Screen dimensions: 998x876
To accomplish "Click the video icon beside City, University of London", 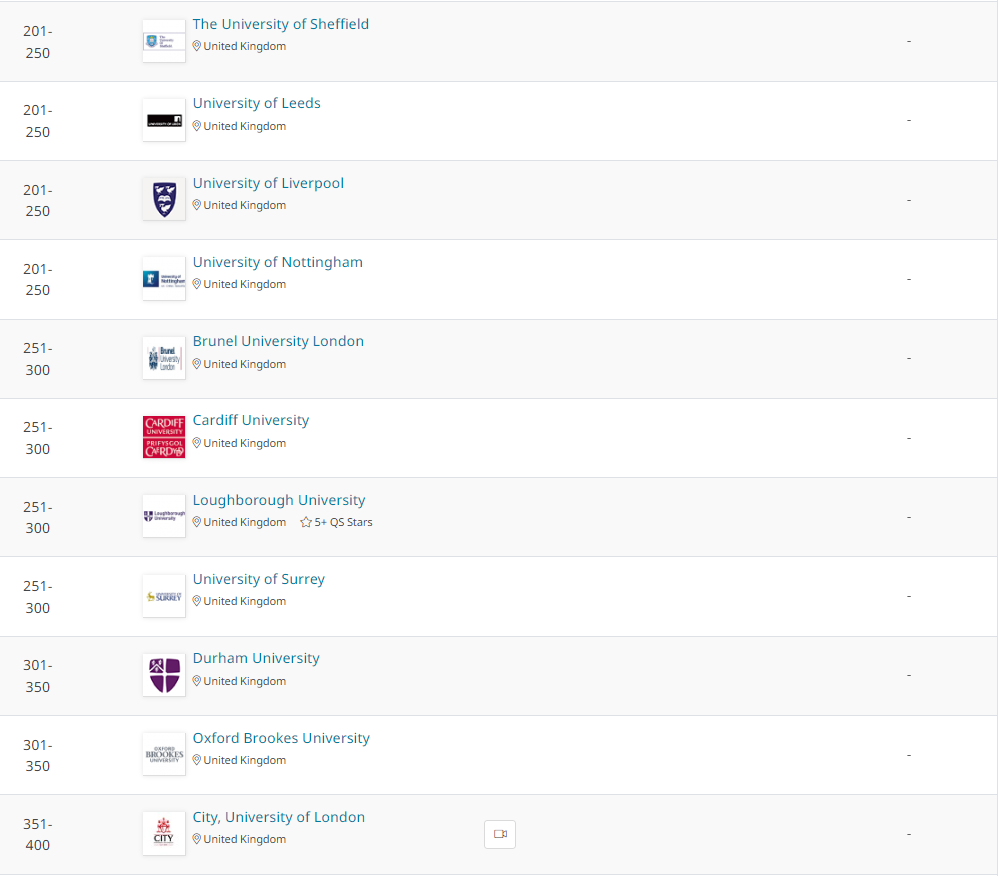I will pyautogui.click(x=500, y=834).
